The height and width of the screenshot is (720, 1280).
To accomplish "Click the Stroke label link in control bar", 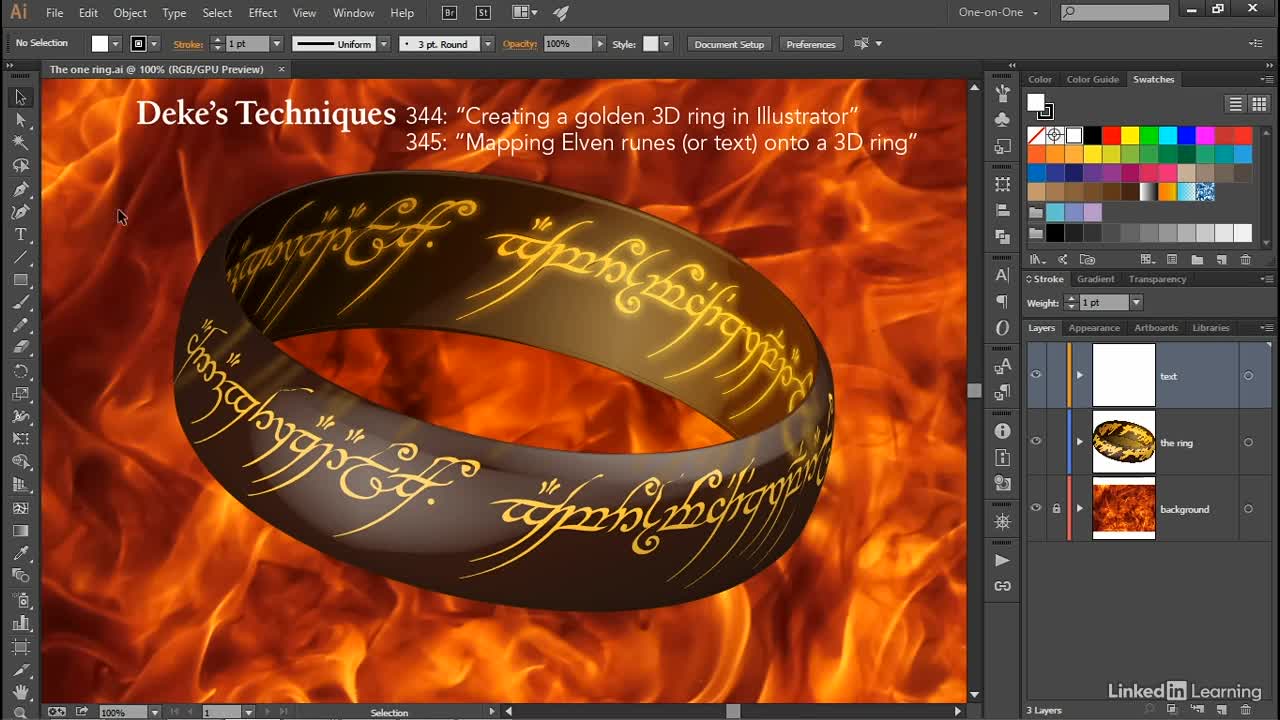I will pyautogui.click(x=188, y=44).
